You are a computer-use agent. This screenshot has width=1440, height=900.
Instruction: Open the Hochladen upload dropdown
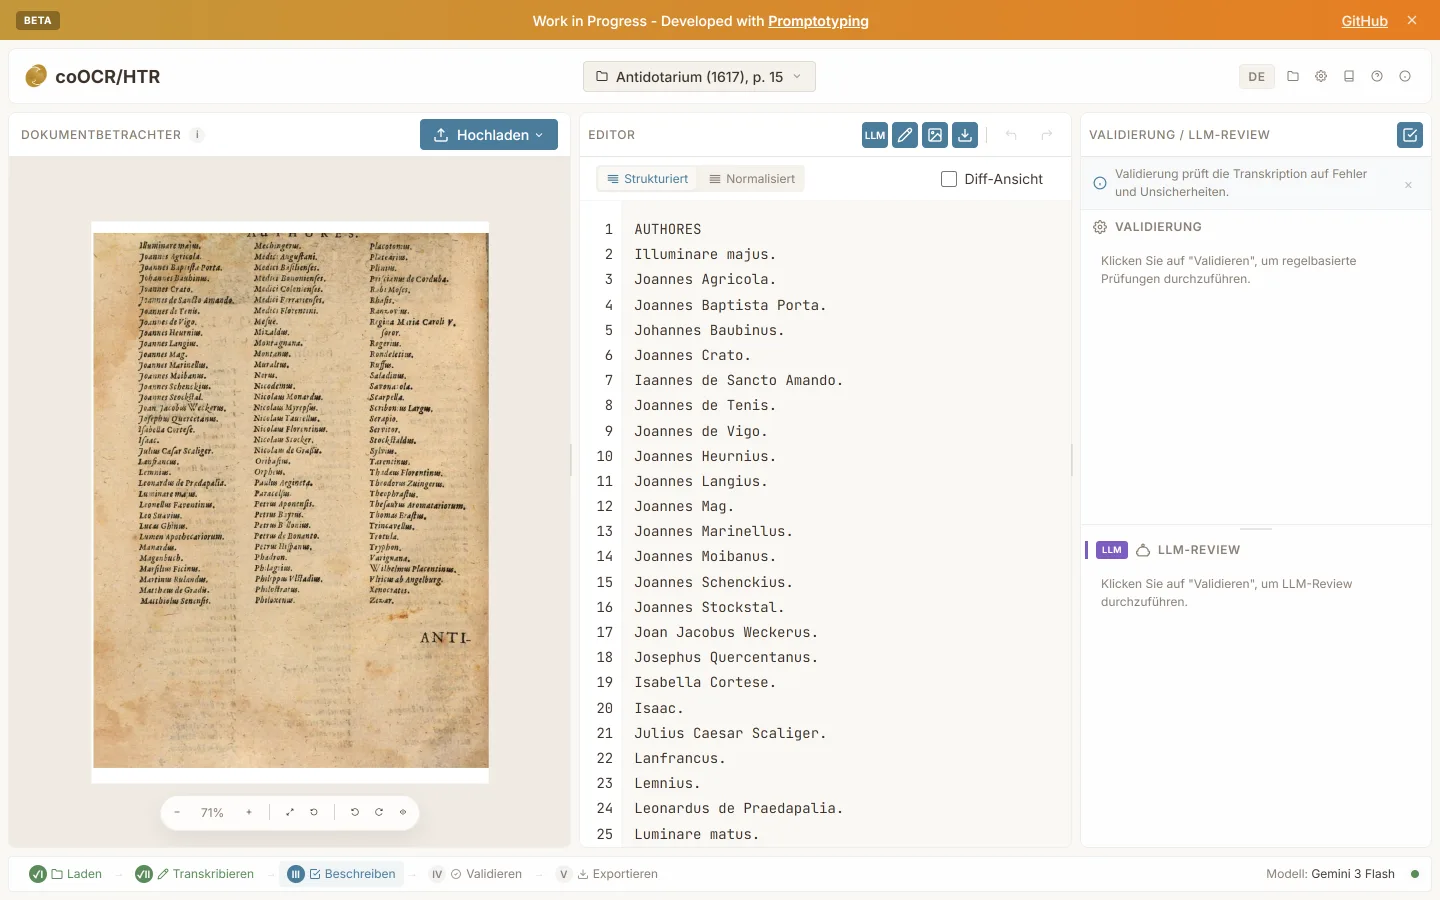coord(489,135)
